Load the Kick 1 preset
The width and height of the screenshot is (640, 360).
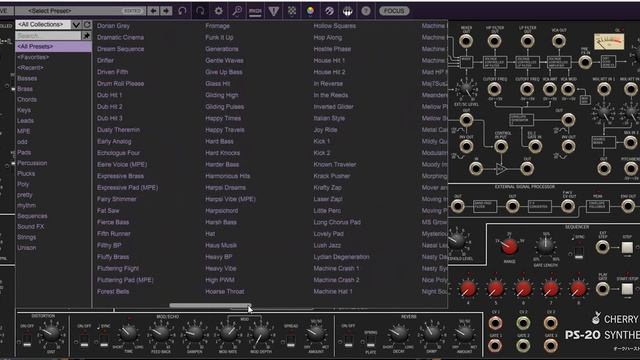tap(322, 141)
